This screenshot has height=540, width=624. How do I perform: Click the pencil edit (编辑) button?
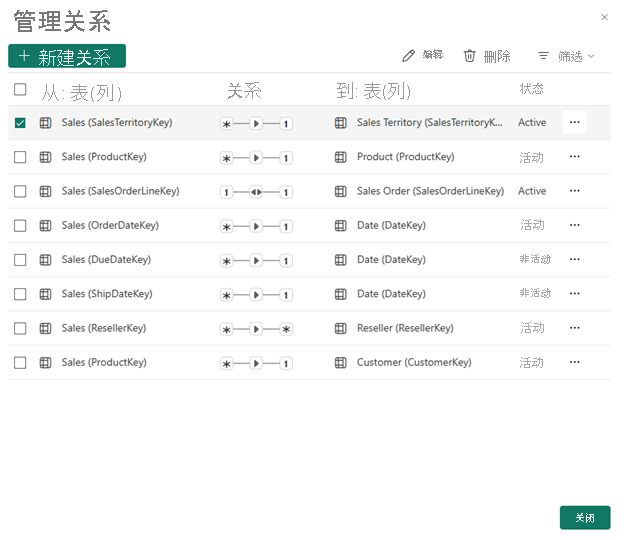pos(422,56)
